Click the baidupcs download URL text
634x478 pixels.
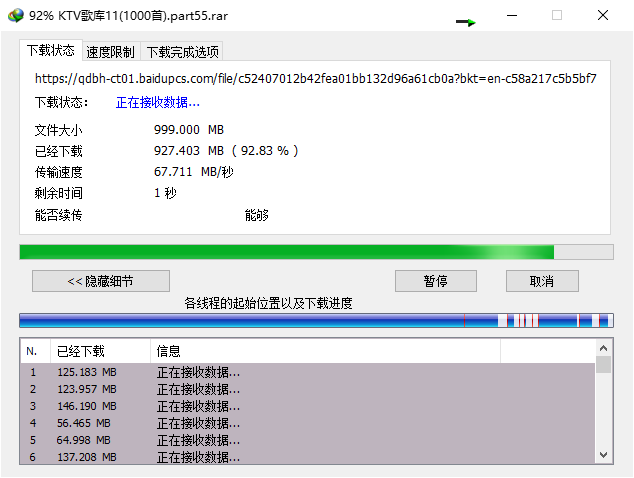[x=315, y=78]
